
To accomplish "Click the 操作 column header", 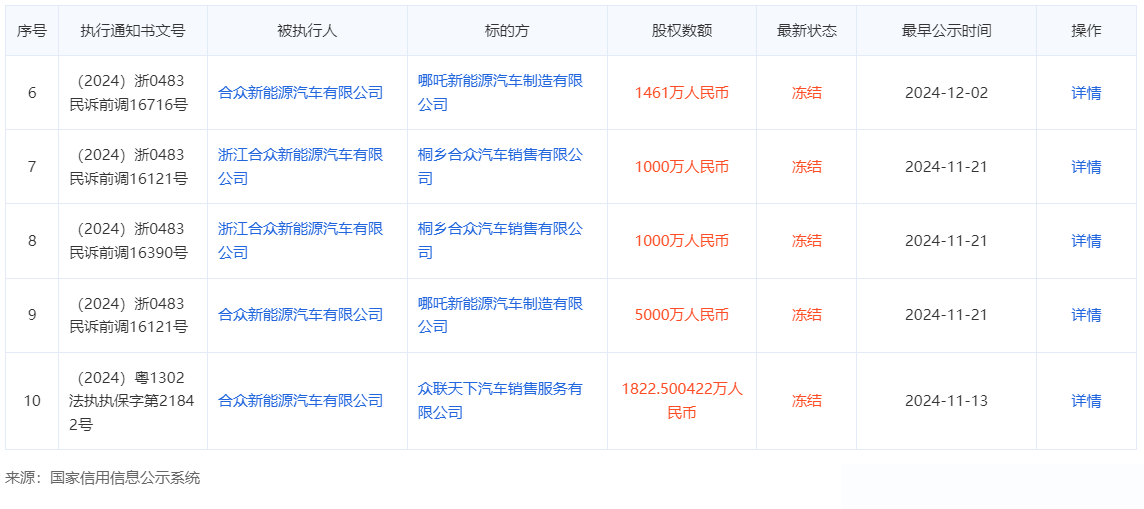I will 1086,31.
